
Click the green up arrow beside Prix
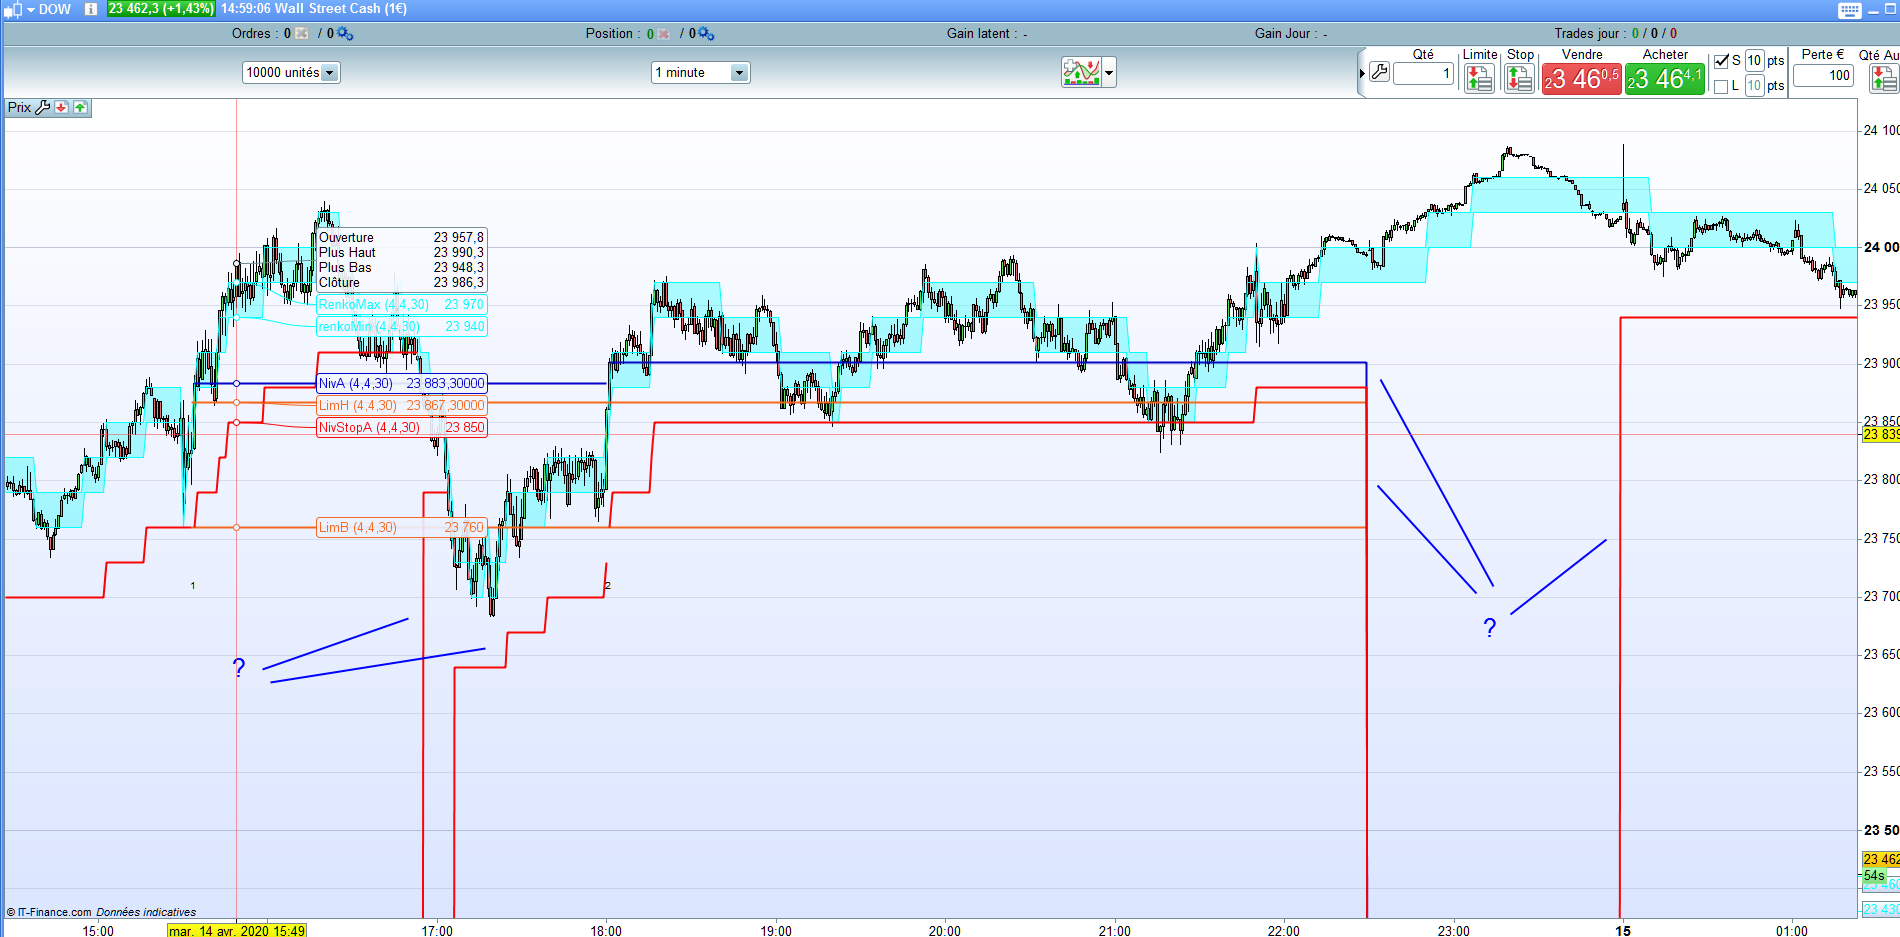click(80, 107)
